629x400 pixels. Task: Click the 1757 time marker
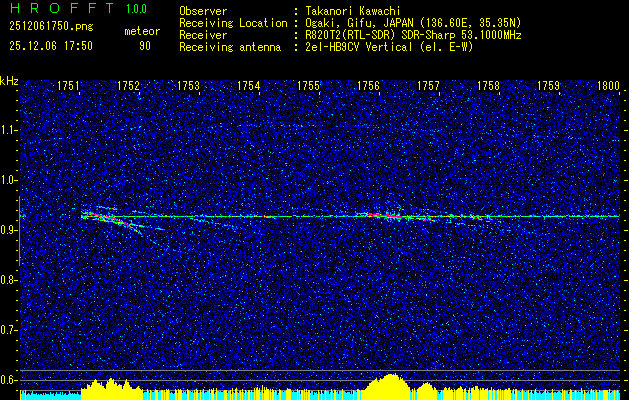(x=428, y=85)
